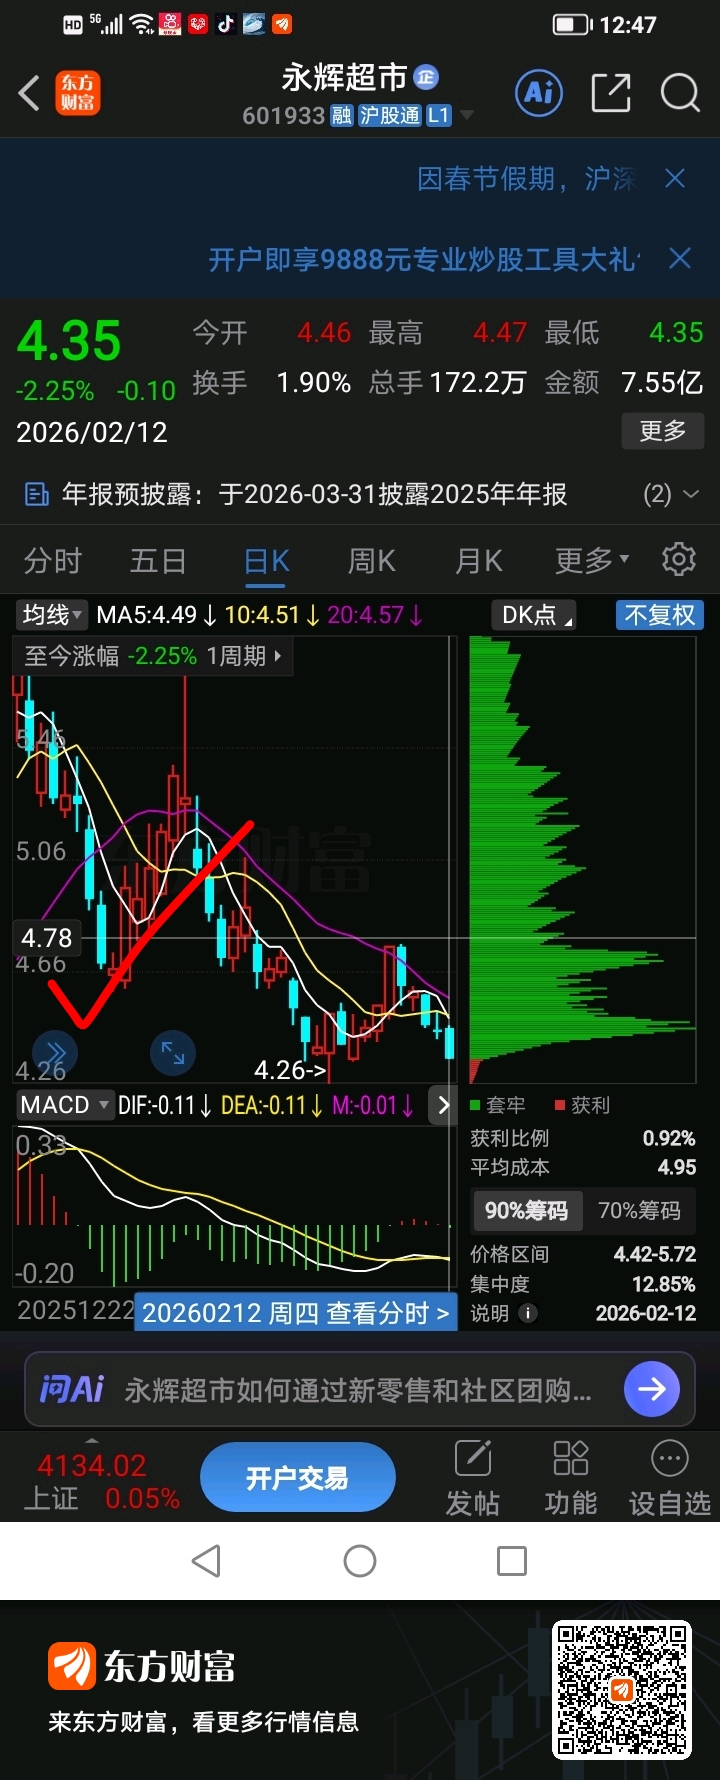Open the 东方财富 logo shortcut
The height and width of the screenshot is (1780, 720).
(78, 93)
